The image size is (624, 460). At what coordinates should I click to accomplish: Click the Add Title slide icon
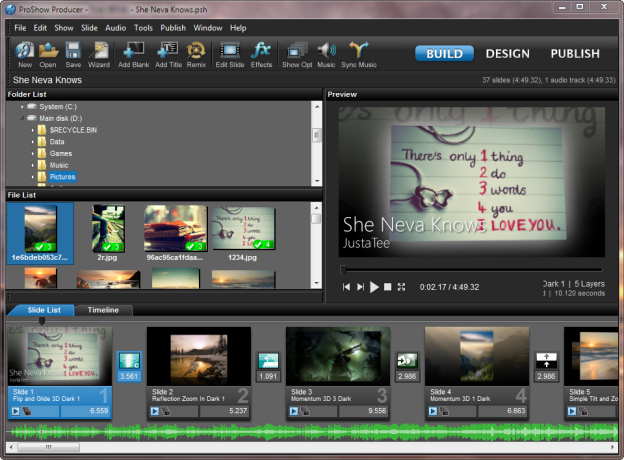pos(167,52)
